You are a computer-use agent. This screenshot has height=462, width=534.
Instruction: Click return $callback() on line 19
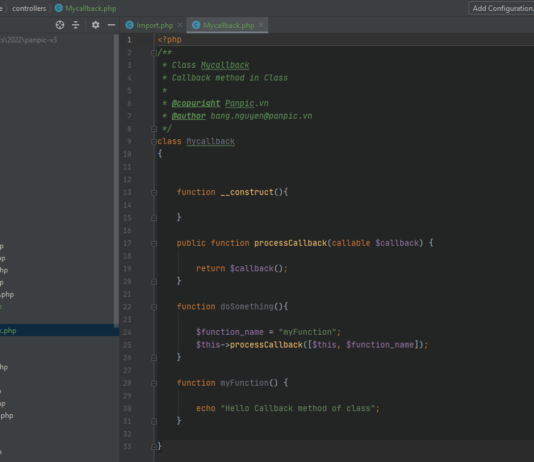tap(242, 268)
